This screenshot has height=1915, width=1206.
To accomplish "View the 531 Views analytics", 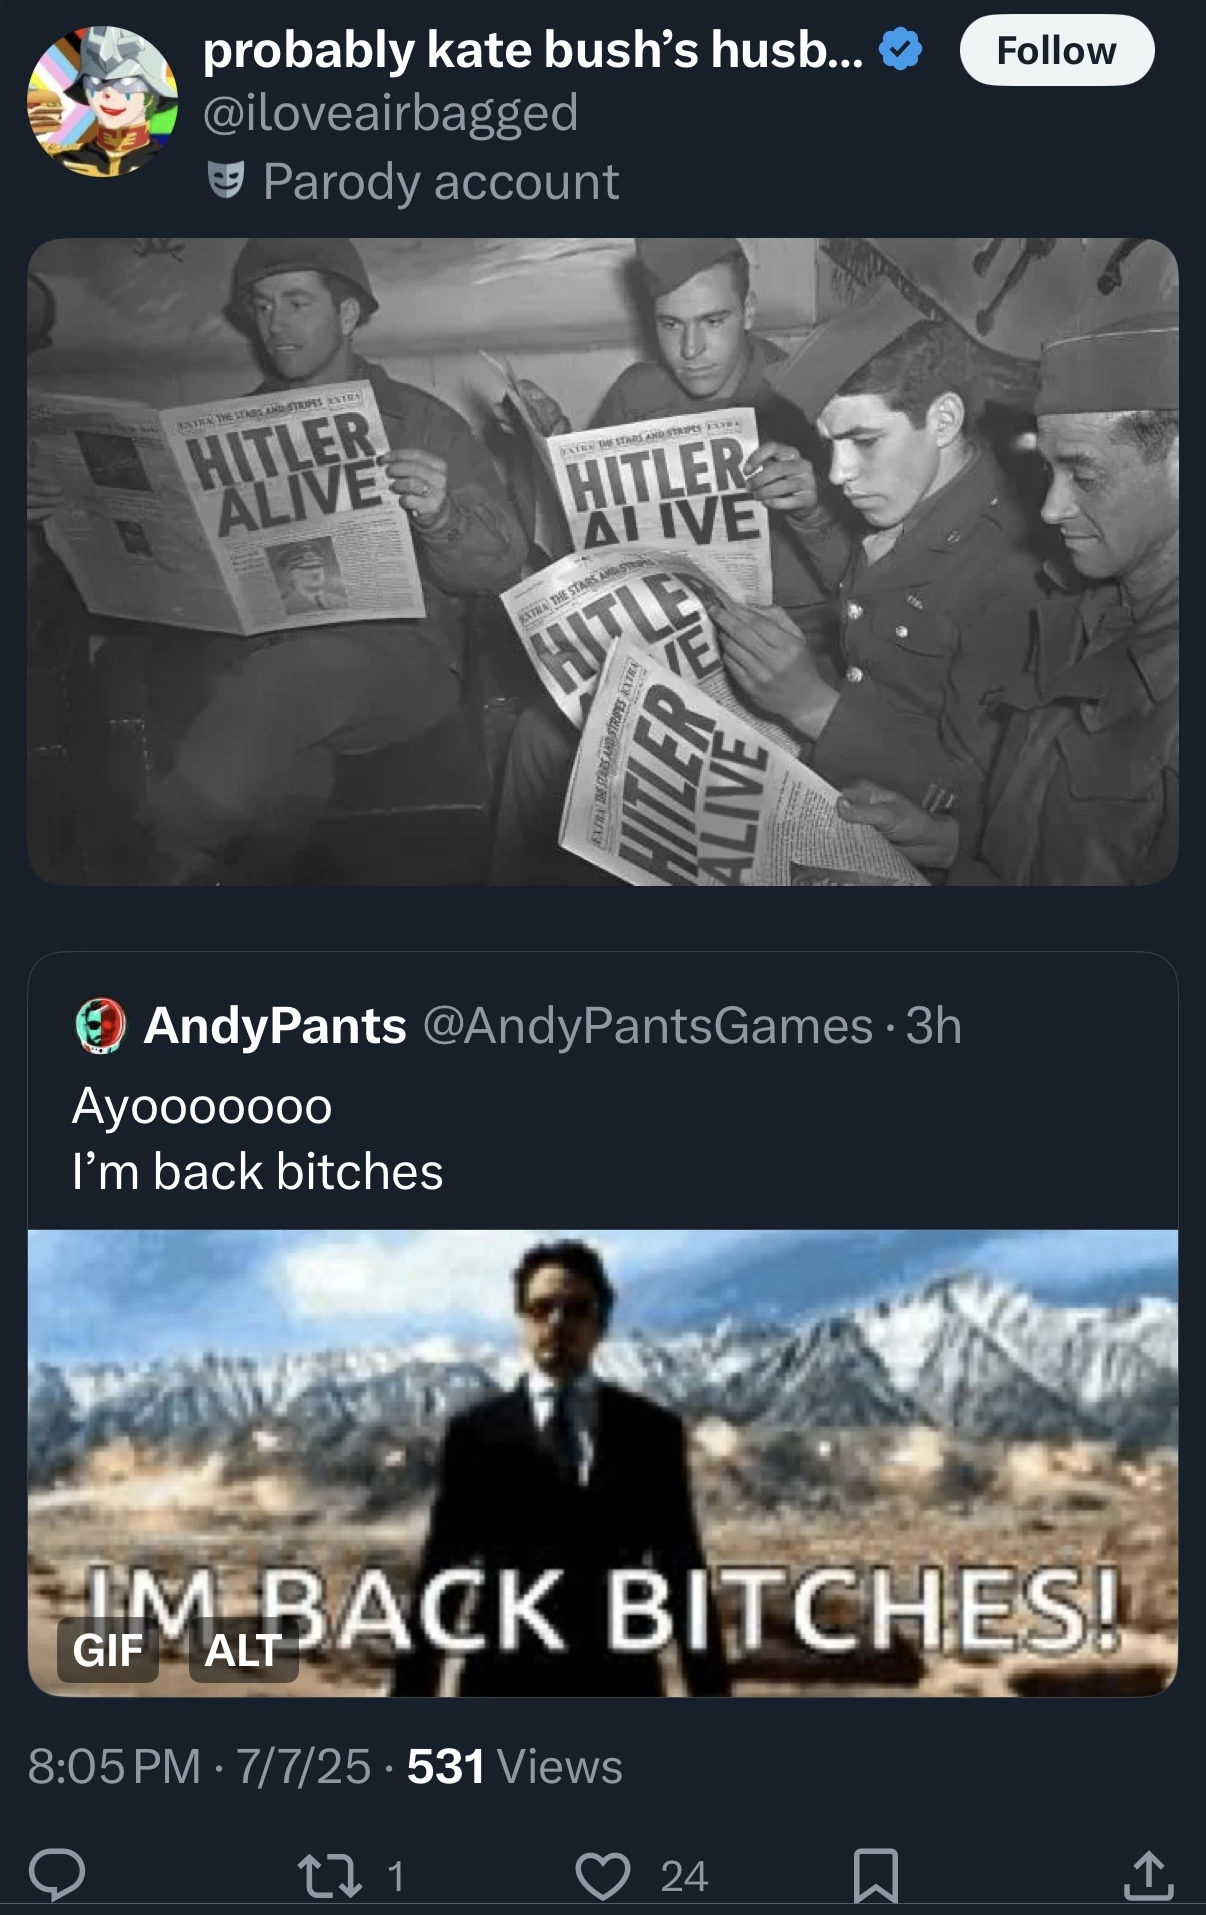I will tap(515, 1766).
